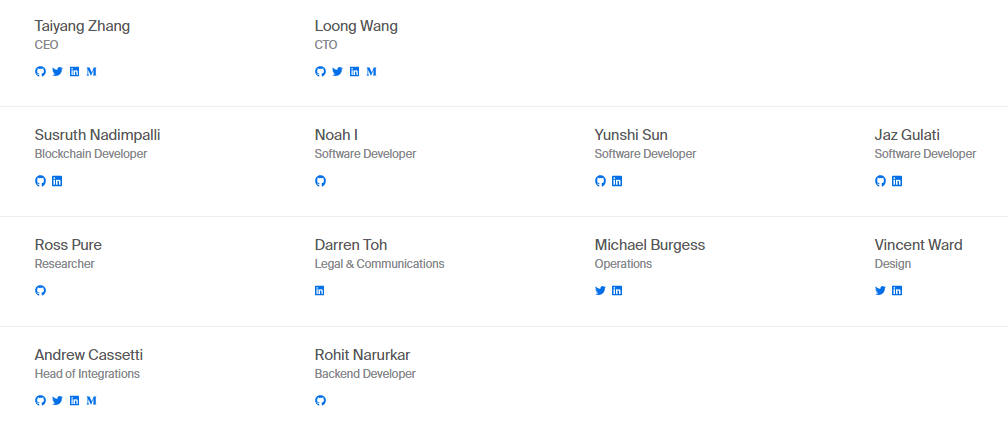This screenshot has width=1008, height=442.
Task: Click the Head of Integrations title
Action: (87, 374)
